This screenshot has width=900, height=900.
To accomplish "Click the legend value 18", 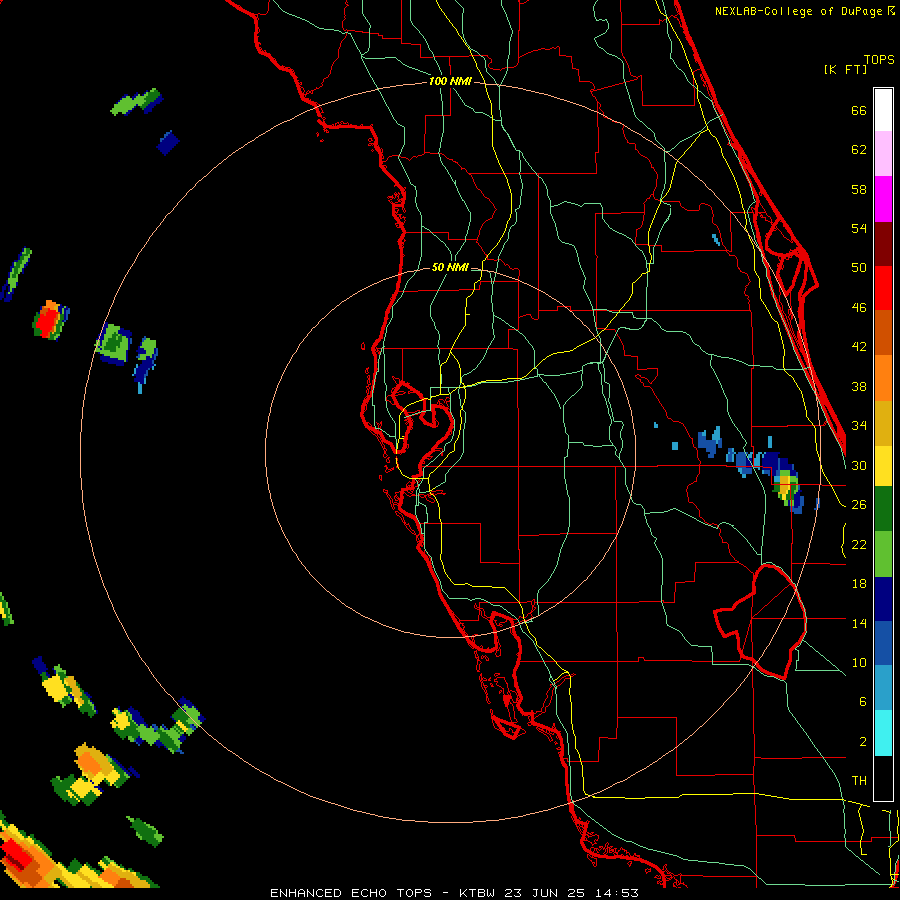I will click(859, 584).
